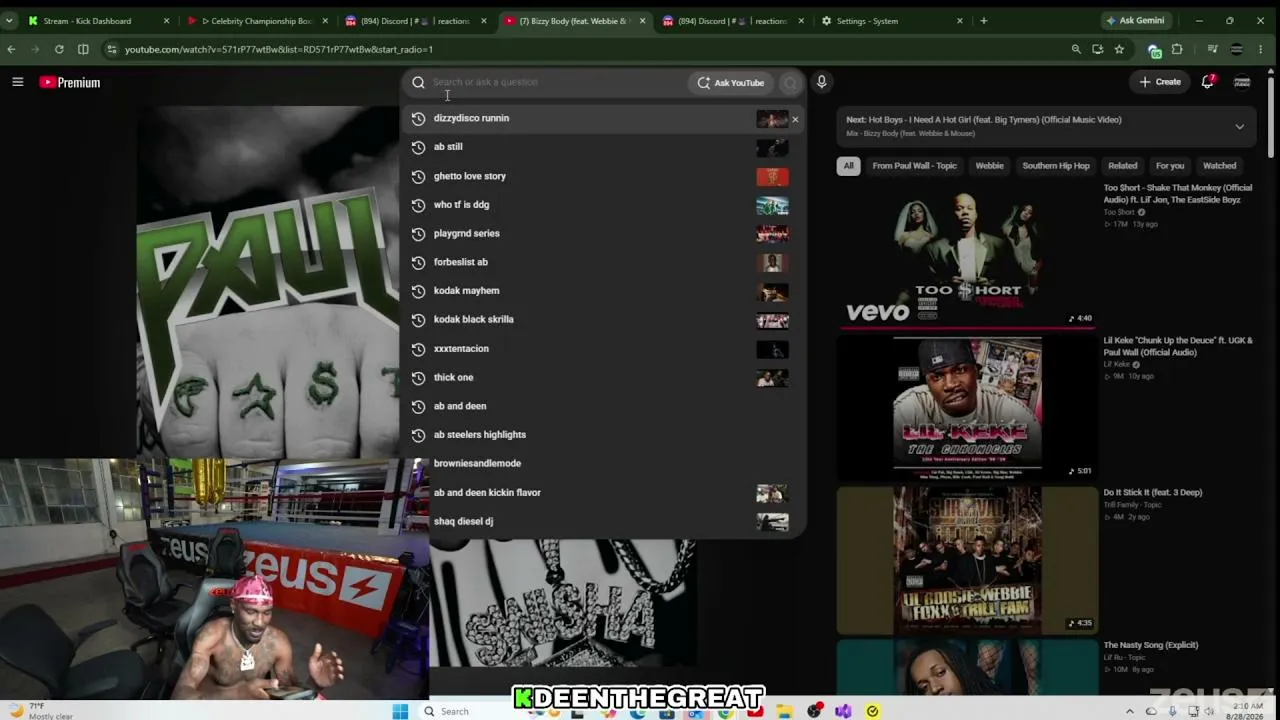Toggle the browser side panel icon

[83, 49]
